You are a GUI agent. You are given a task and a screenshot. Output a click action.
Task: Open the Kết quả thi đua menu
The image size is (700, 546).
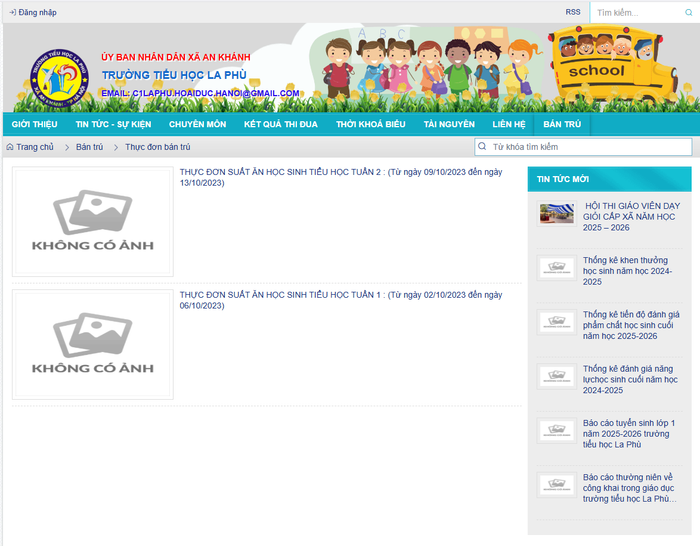point(281,124)
